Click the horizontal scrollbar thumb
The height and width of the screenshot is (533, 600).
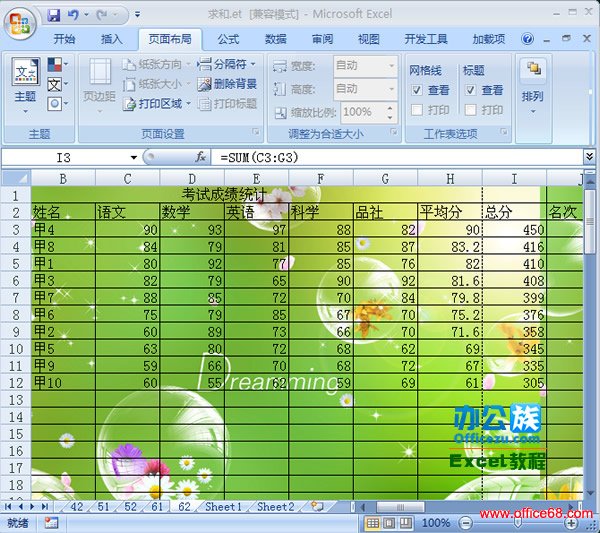pos(400,507)
